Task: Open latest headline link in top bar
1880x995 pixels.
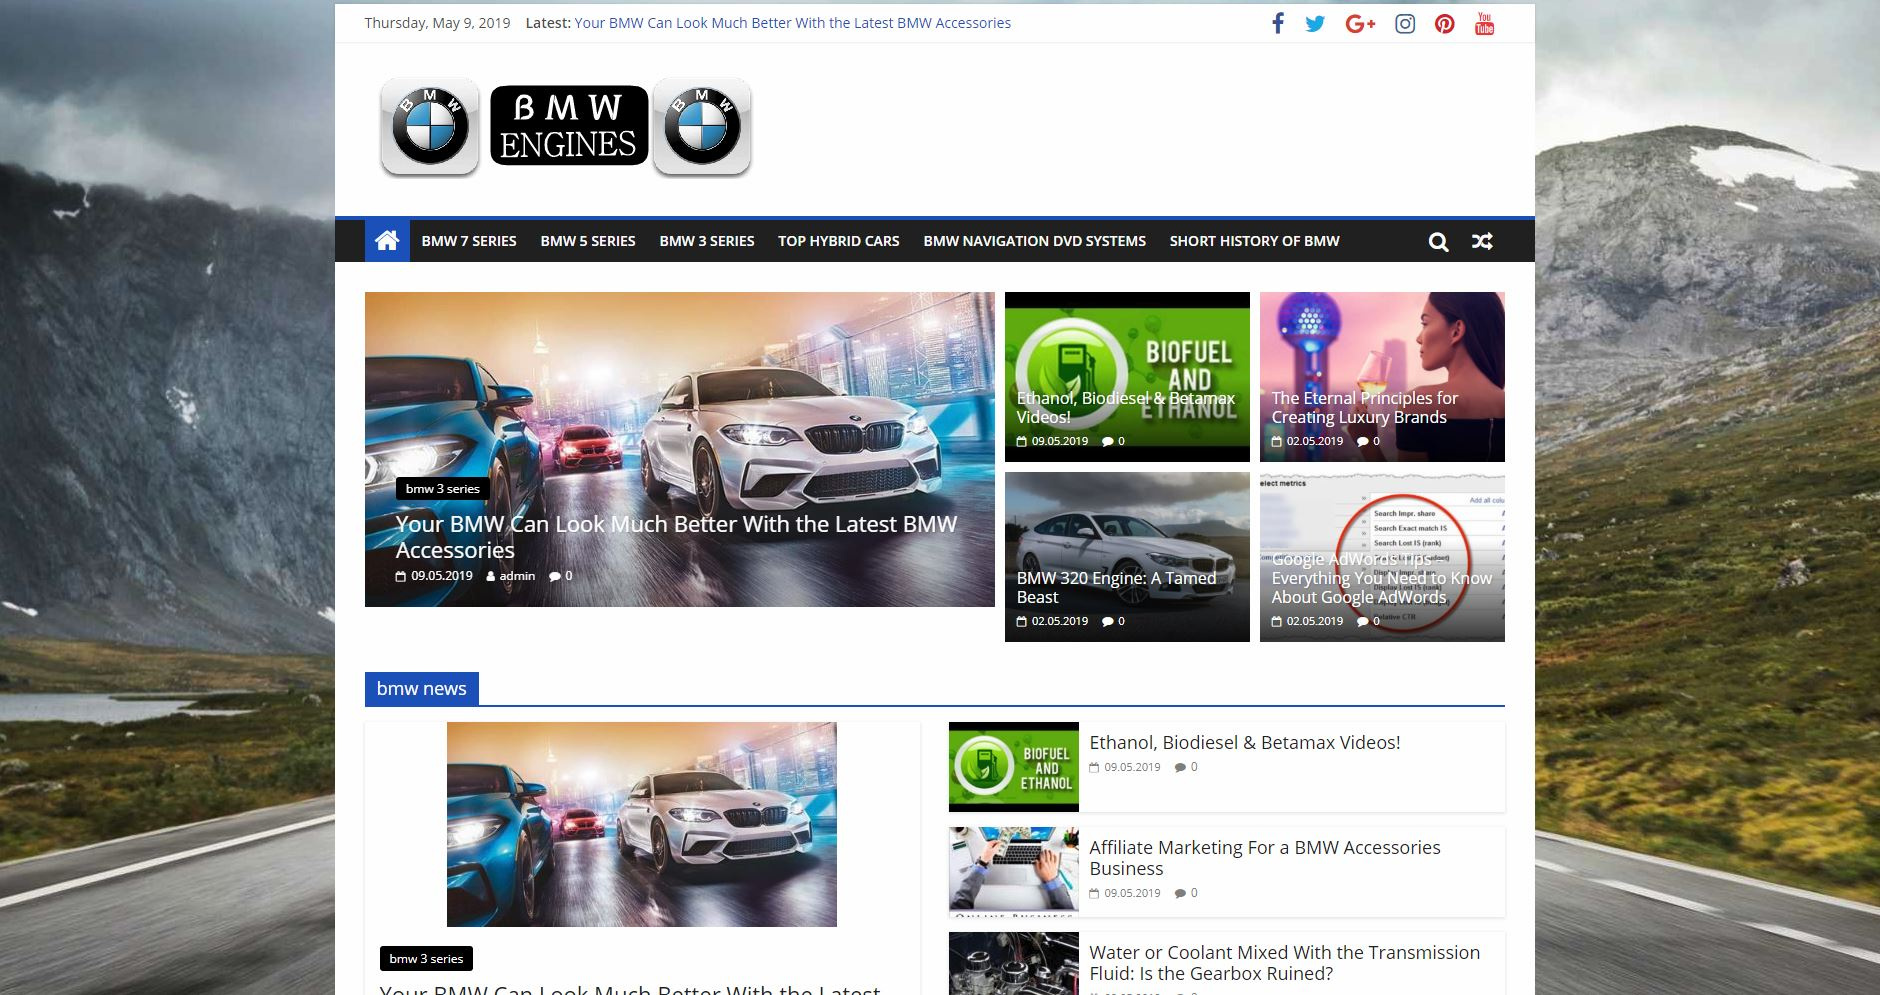Action: 792,23
